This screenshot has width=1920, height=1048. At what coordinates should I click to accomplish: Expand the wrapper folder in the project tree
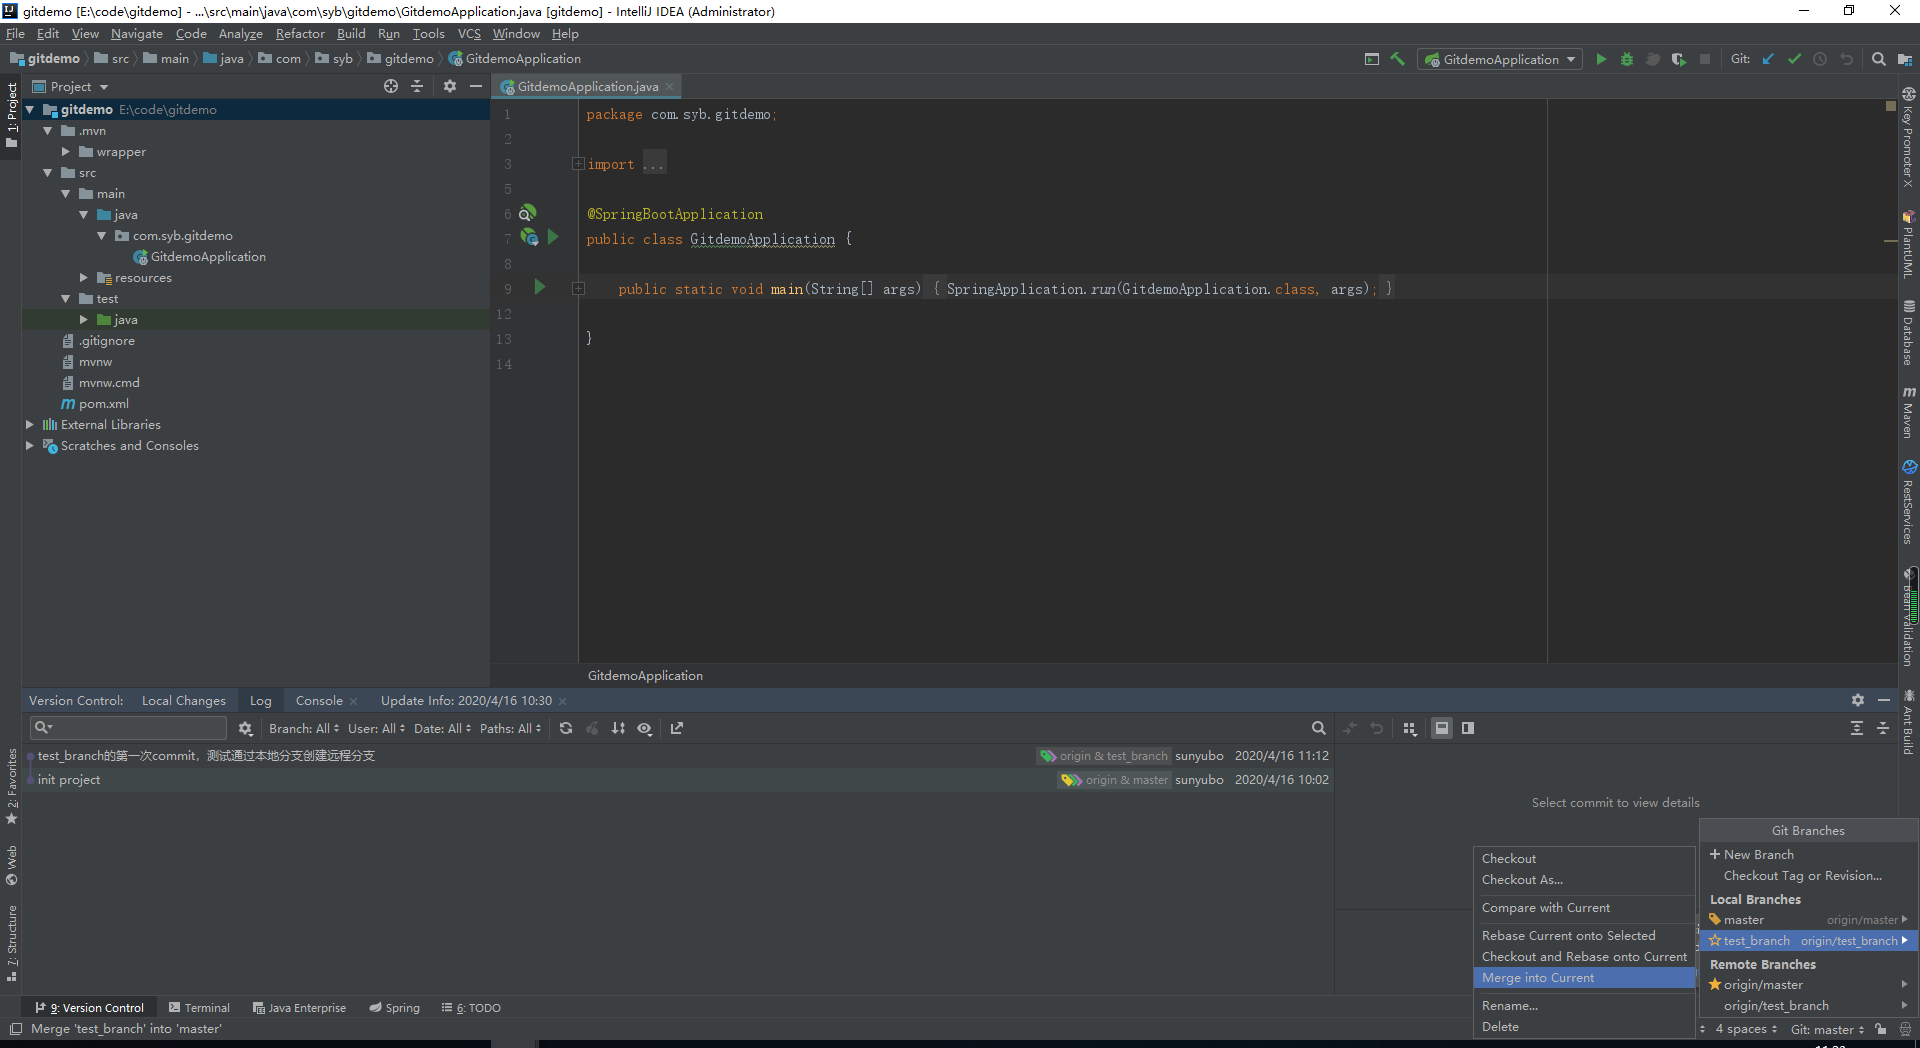(x=66, y=152)
